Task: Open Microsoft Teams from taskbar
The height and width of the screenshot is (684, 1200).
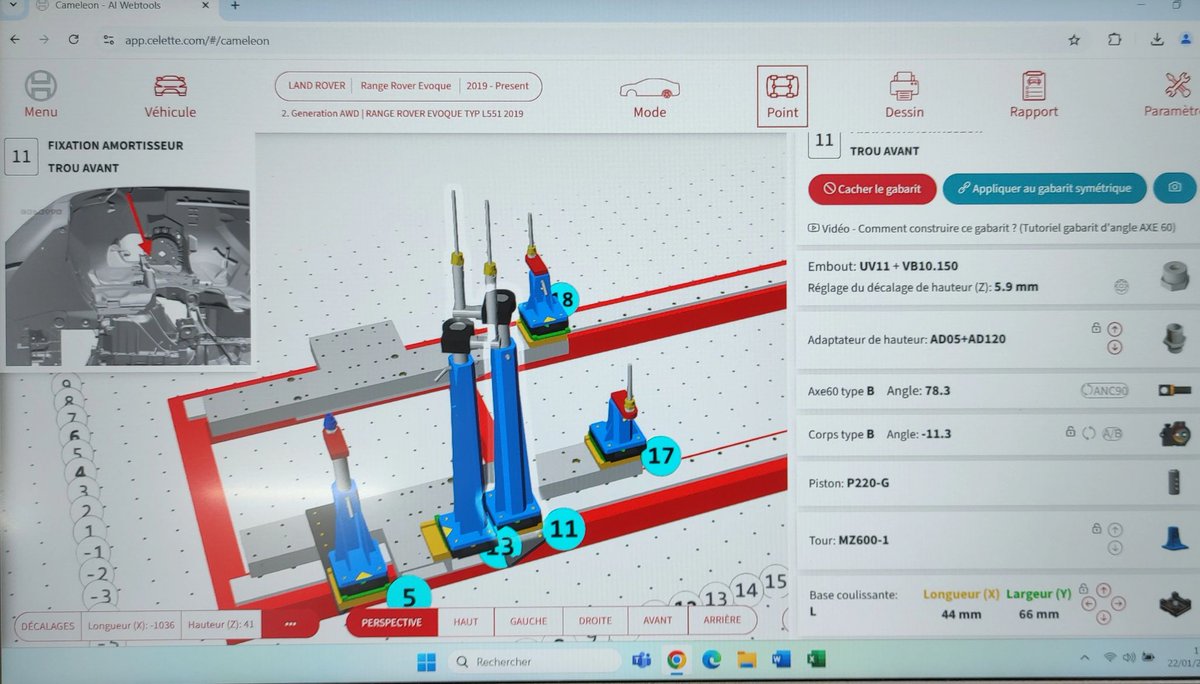Action: (641, 660)
